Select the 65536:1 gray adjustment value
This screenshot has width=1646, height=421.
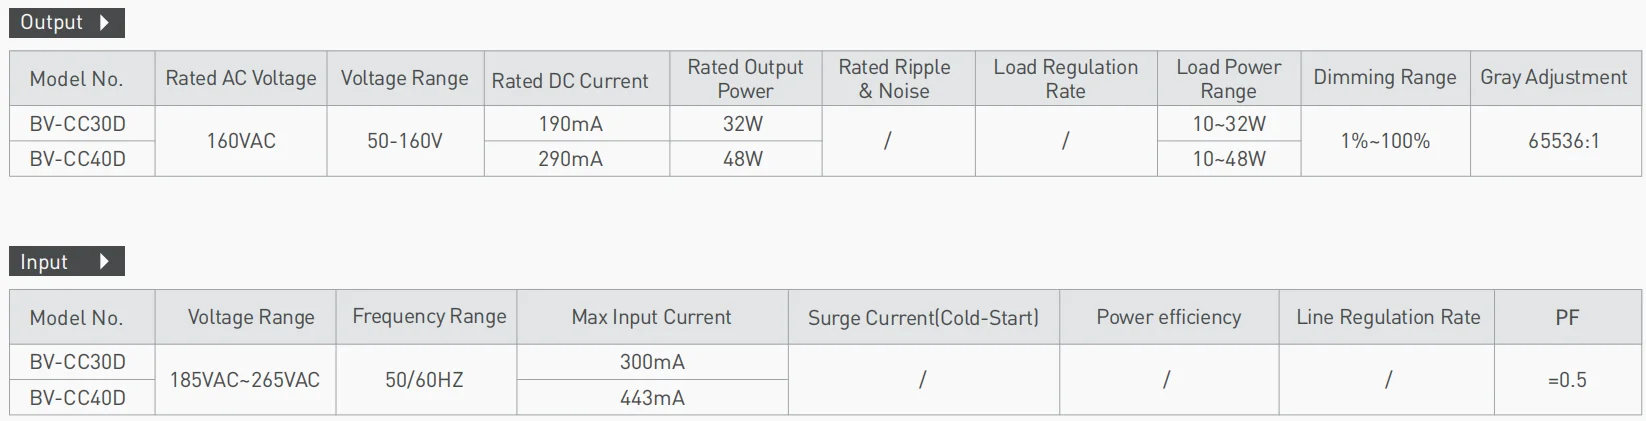pos(1563,141)
